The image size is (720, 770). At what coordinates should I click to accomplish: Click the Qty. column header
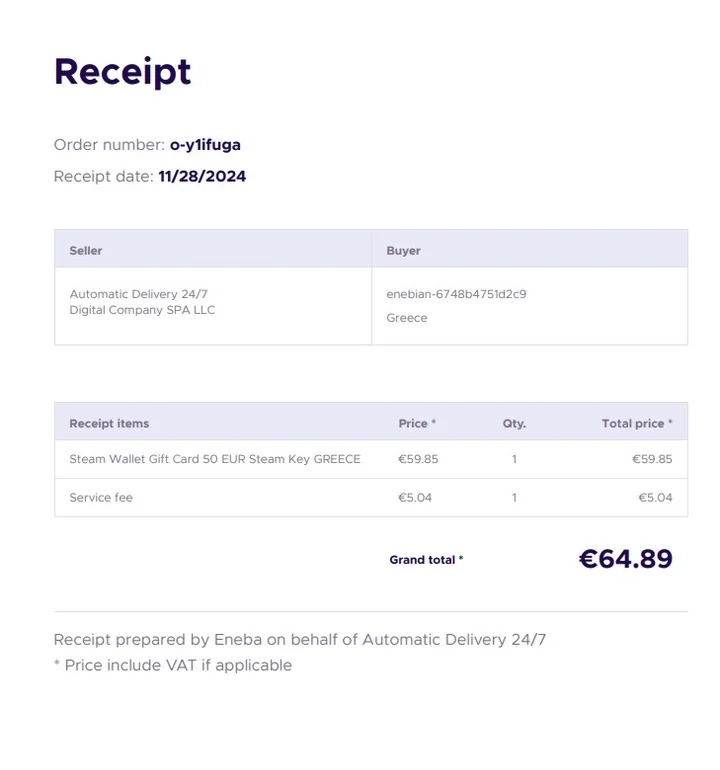514,424
